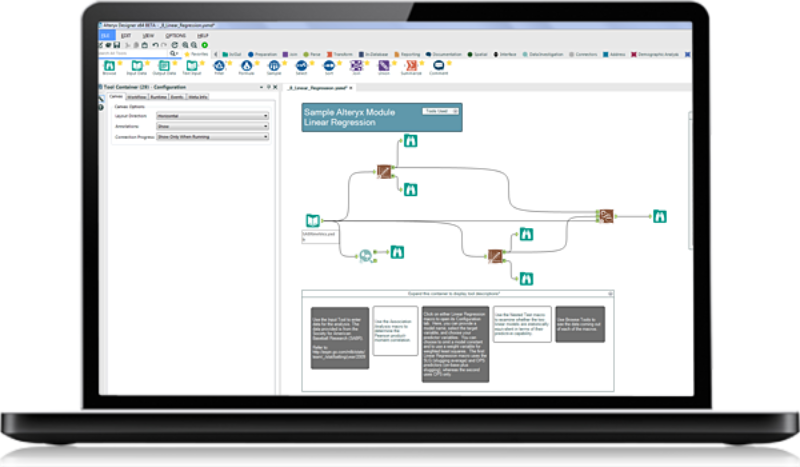The image size is (800, 467).
Task: Expand the tool descriptions container
Action: [610, 294]
